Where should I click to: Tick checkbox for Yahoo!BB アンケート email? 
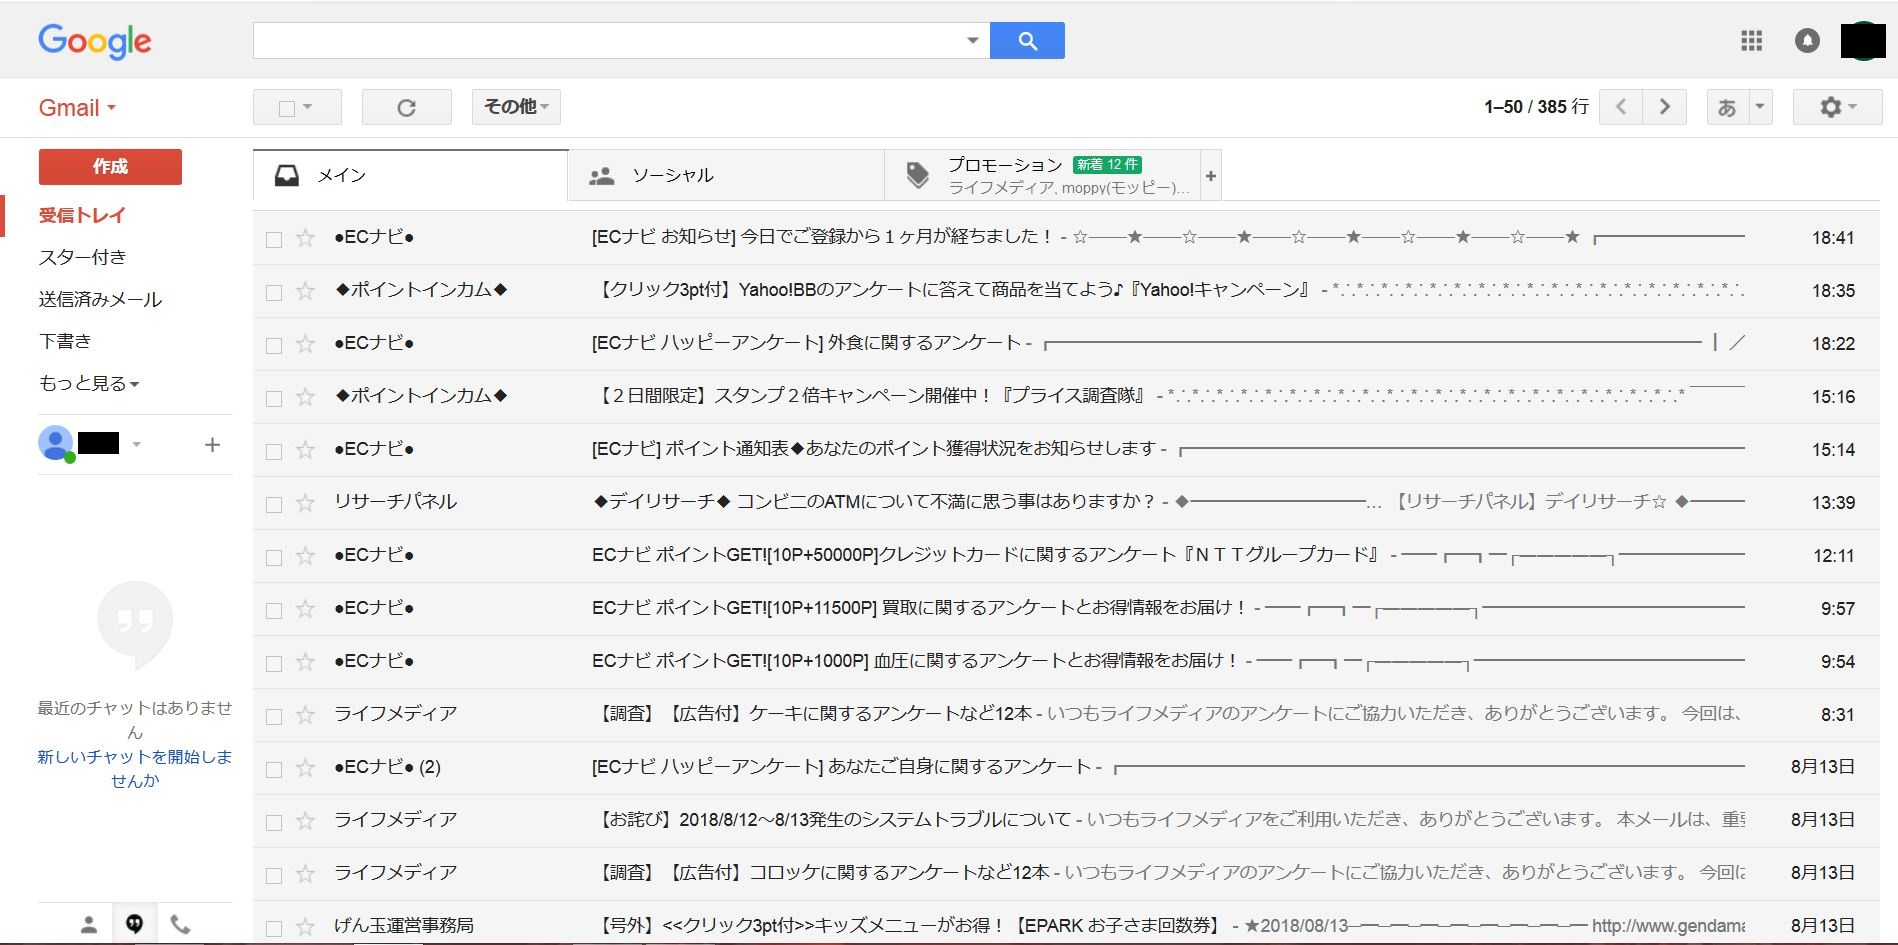(x=274, y=292)
